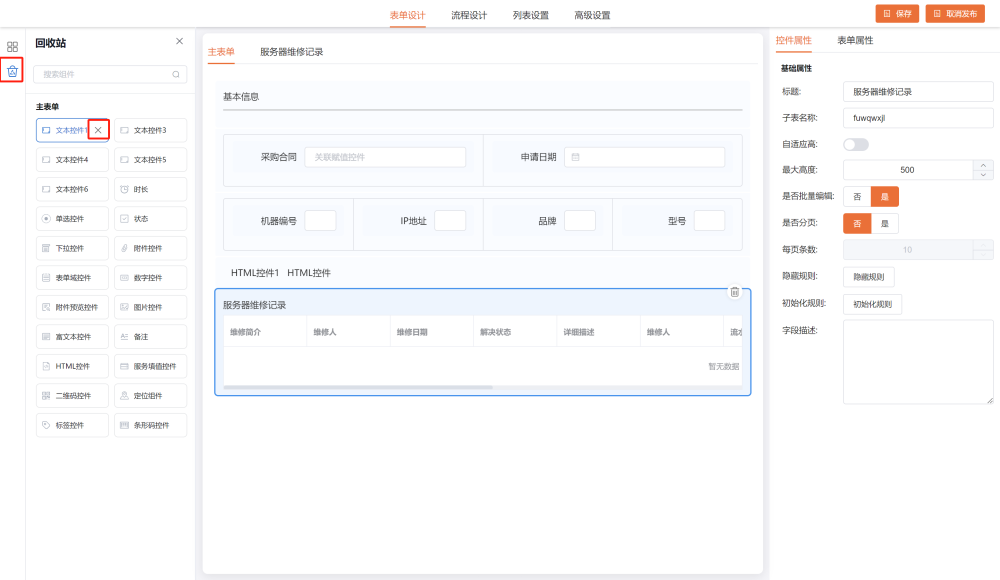Viewport: 1000px width, 580px height.
Task: Close the 回收站 panel
Action: (179, 41)
